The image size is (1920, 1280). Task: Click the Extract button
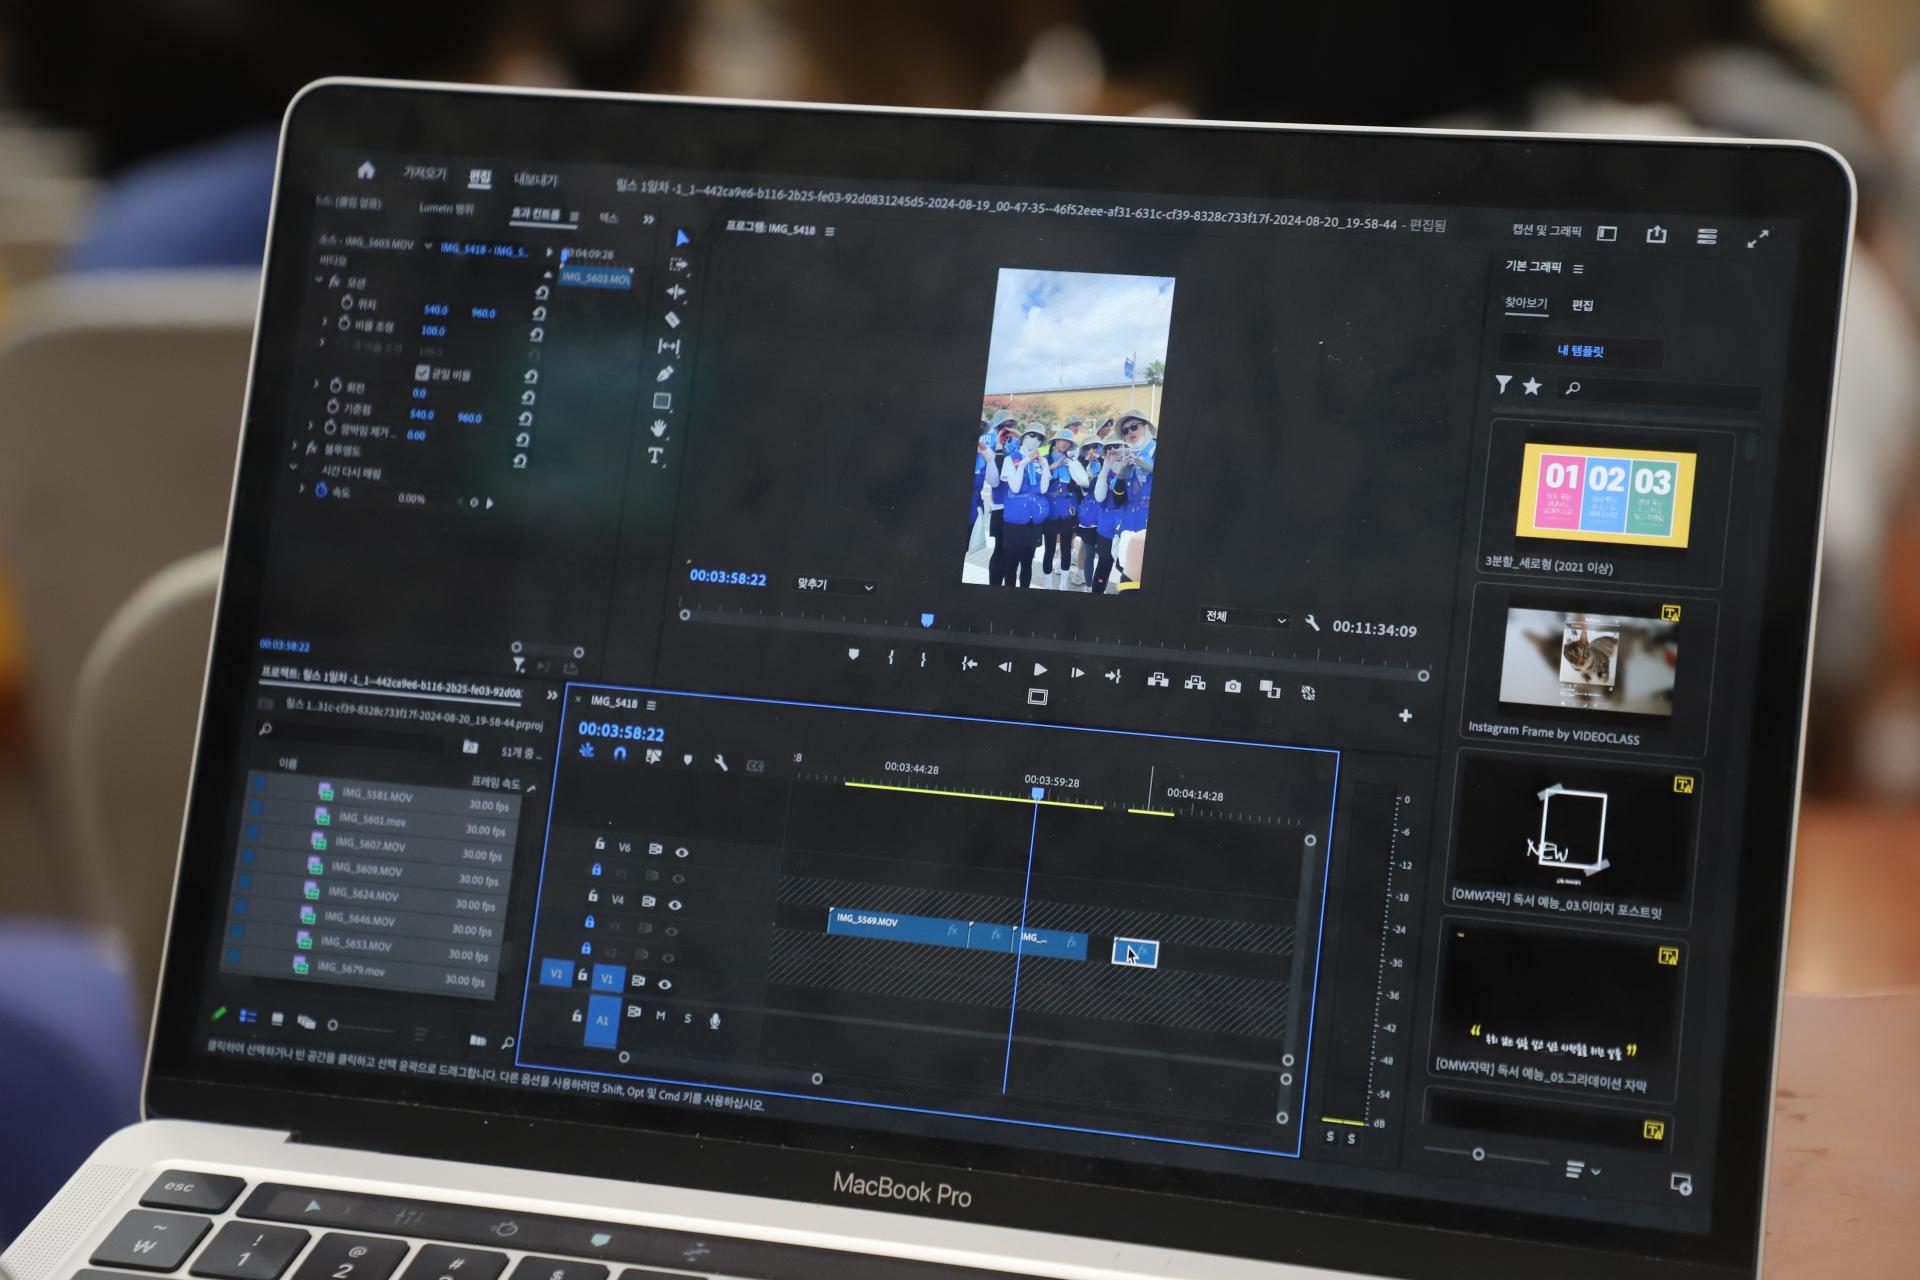click(1195, 682)
